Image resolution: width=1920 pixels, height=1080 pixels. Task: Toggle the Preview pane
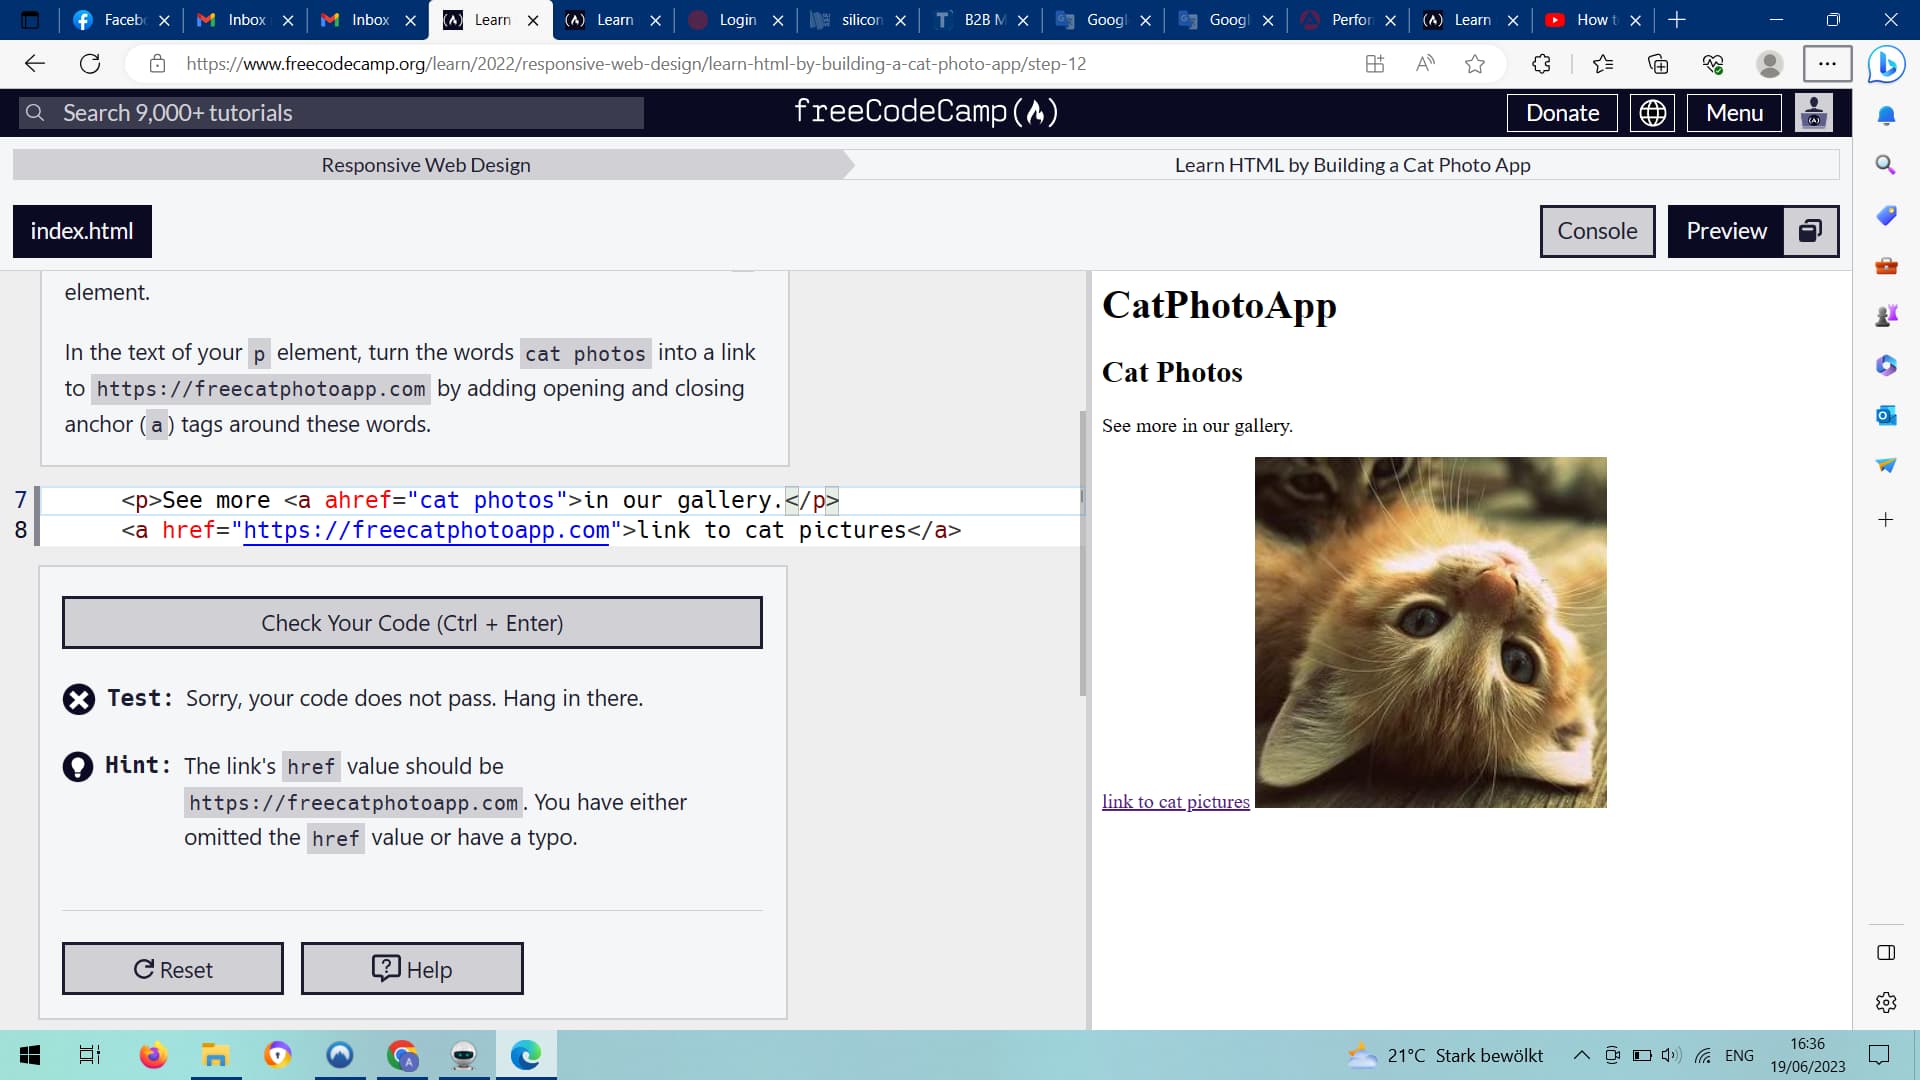tap(1726, 231)
